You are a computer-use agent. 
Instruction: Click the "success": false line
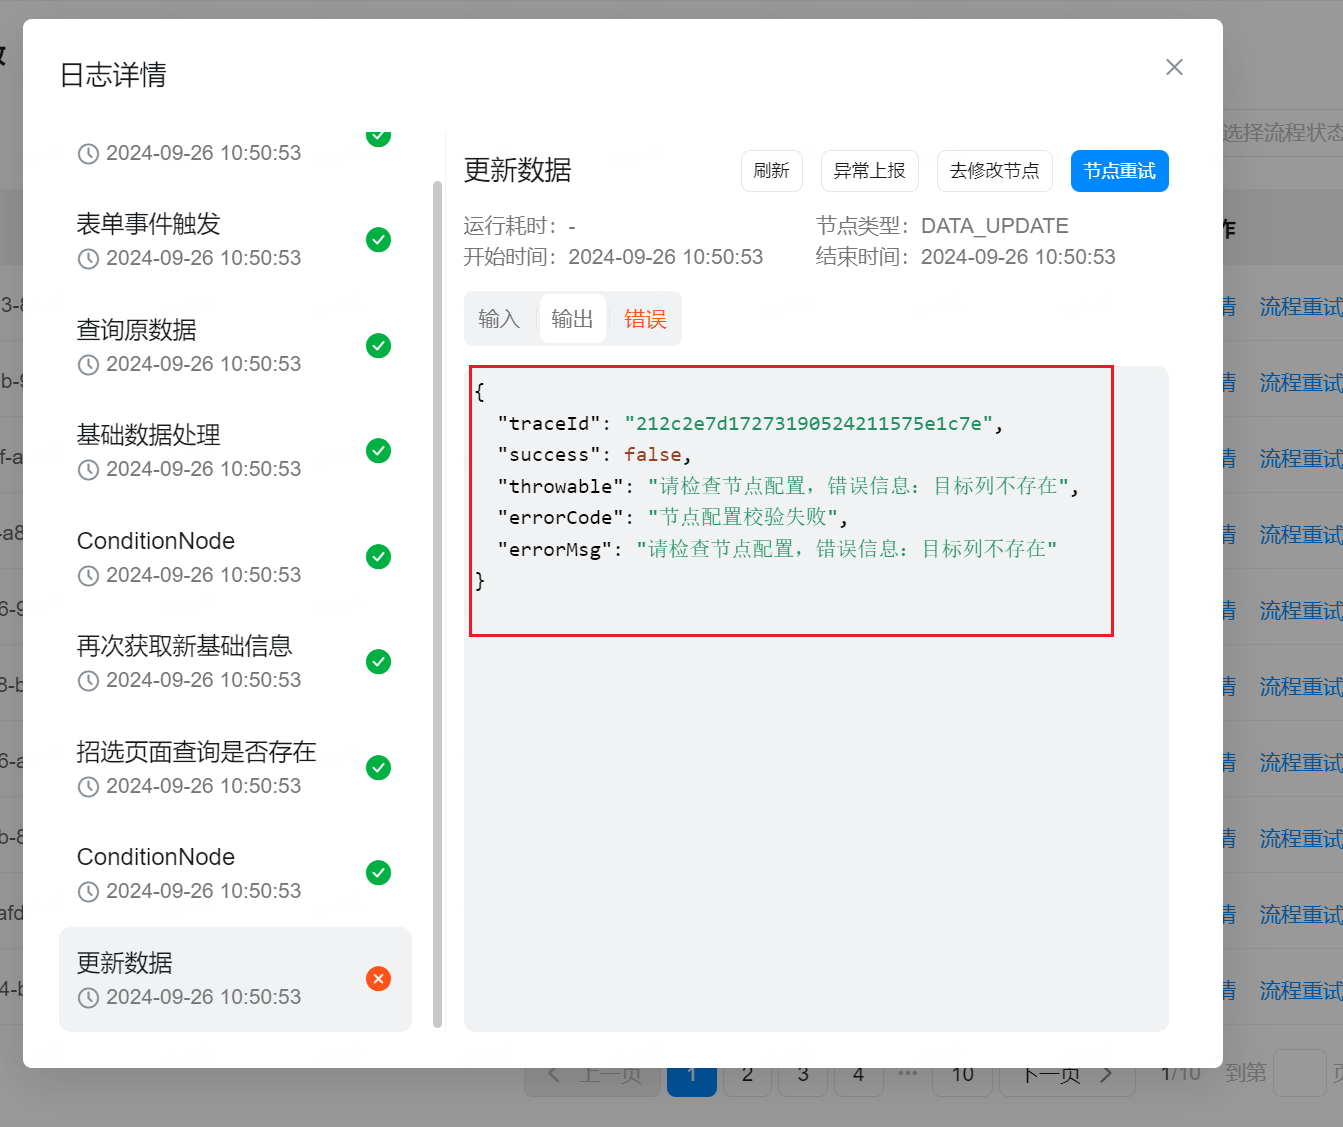tap(595, 455)
